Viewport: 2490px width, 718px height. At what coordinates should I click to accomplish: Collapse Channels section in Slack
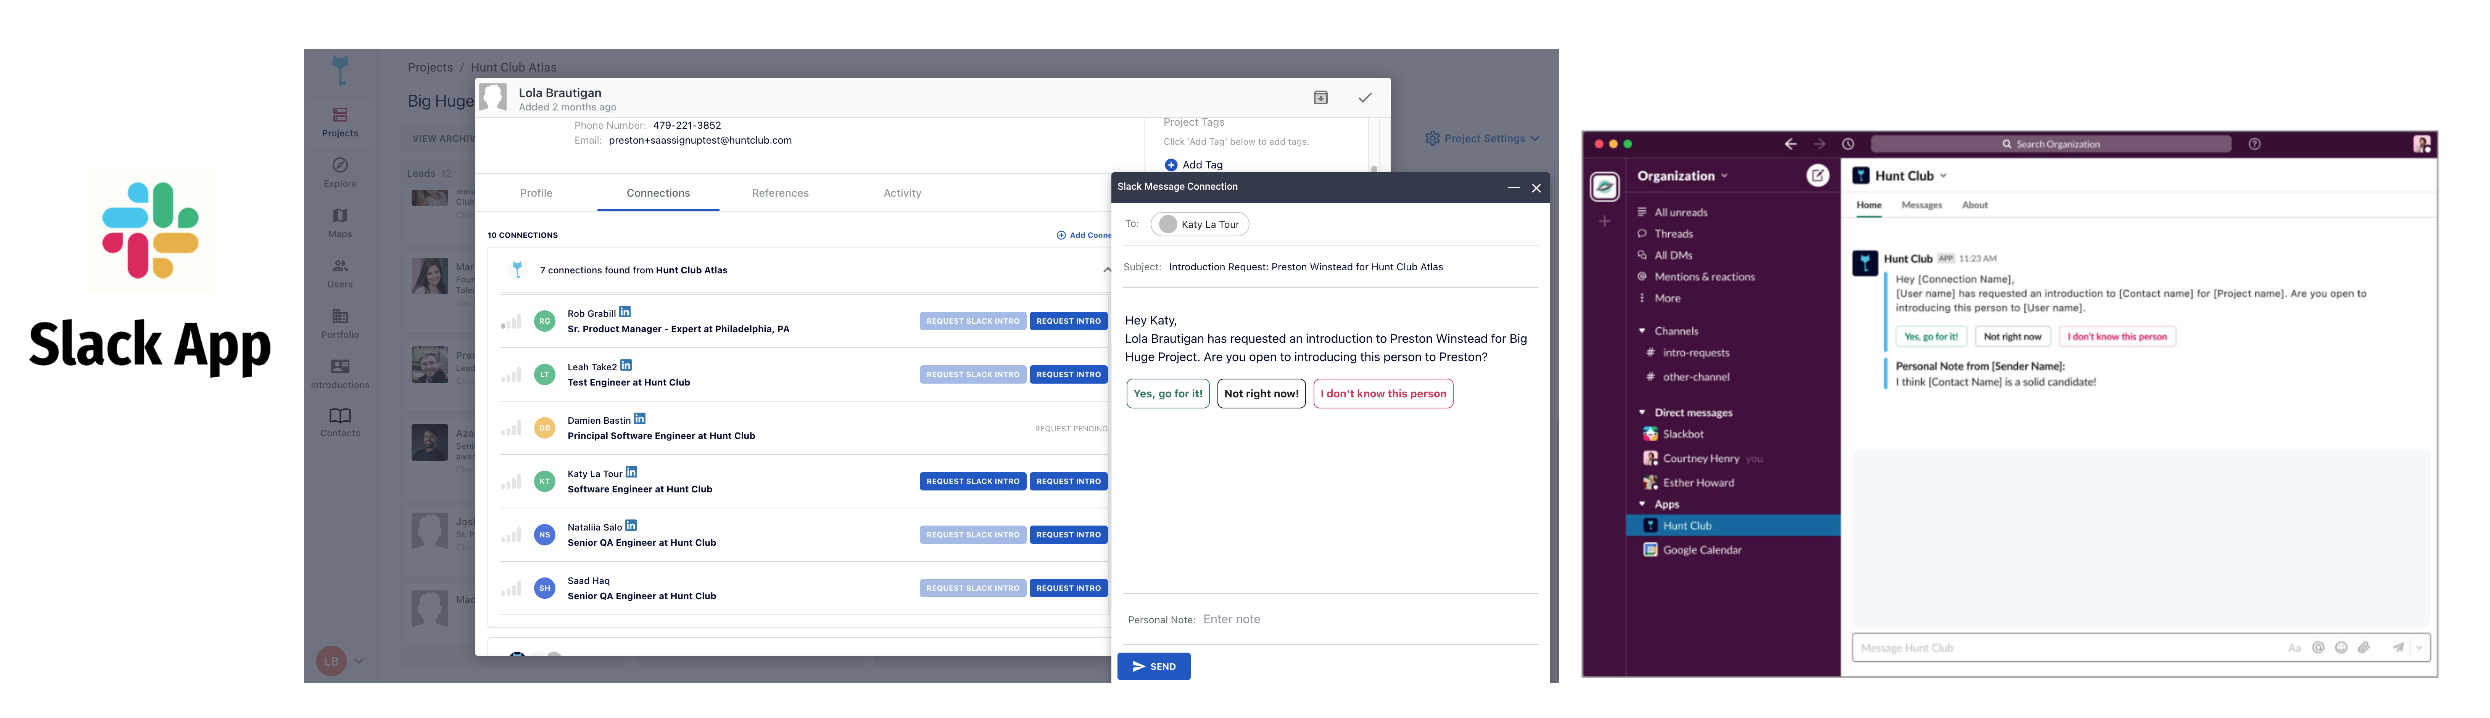pyautogui.click(x=1642, y=331)
